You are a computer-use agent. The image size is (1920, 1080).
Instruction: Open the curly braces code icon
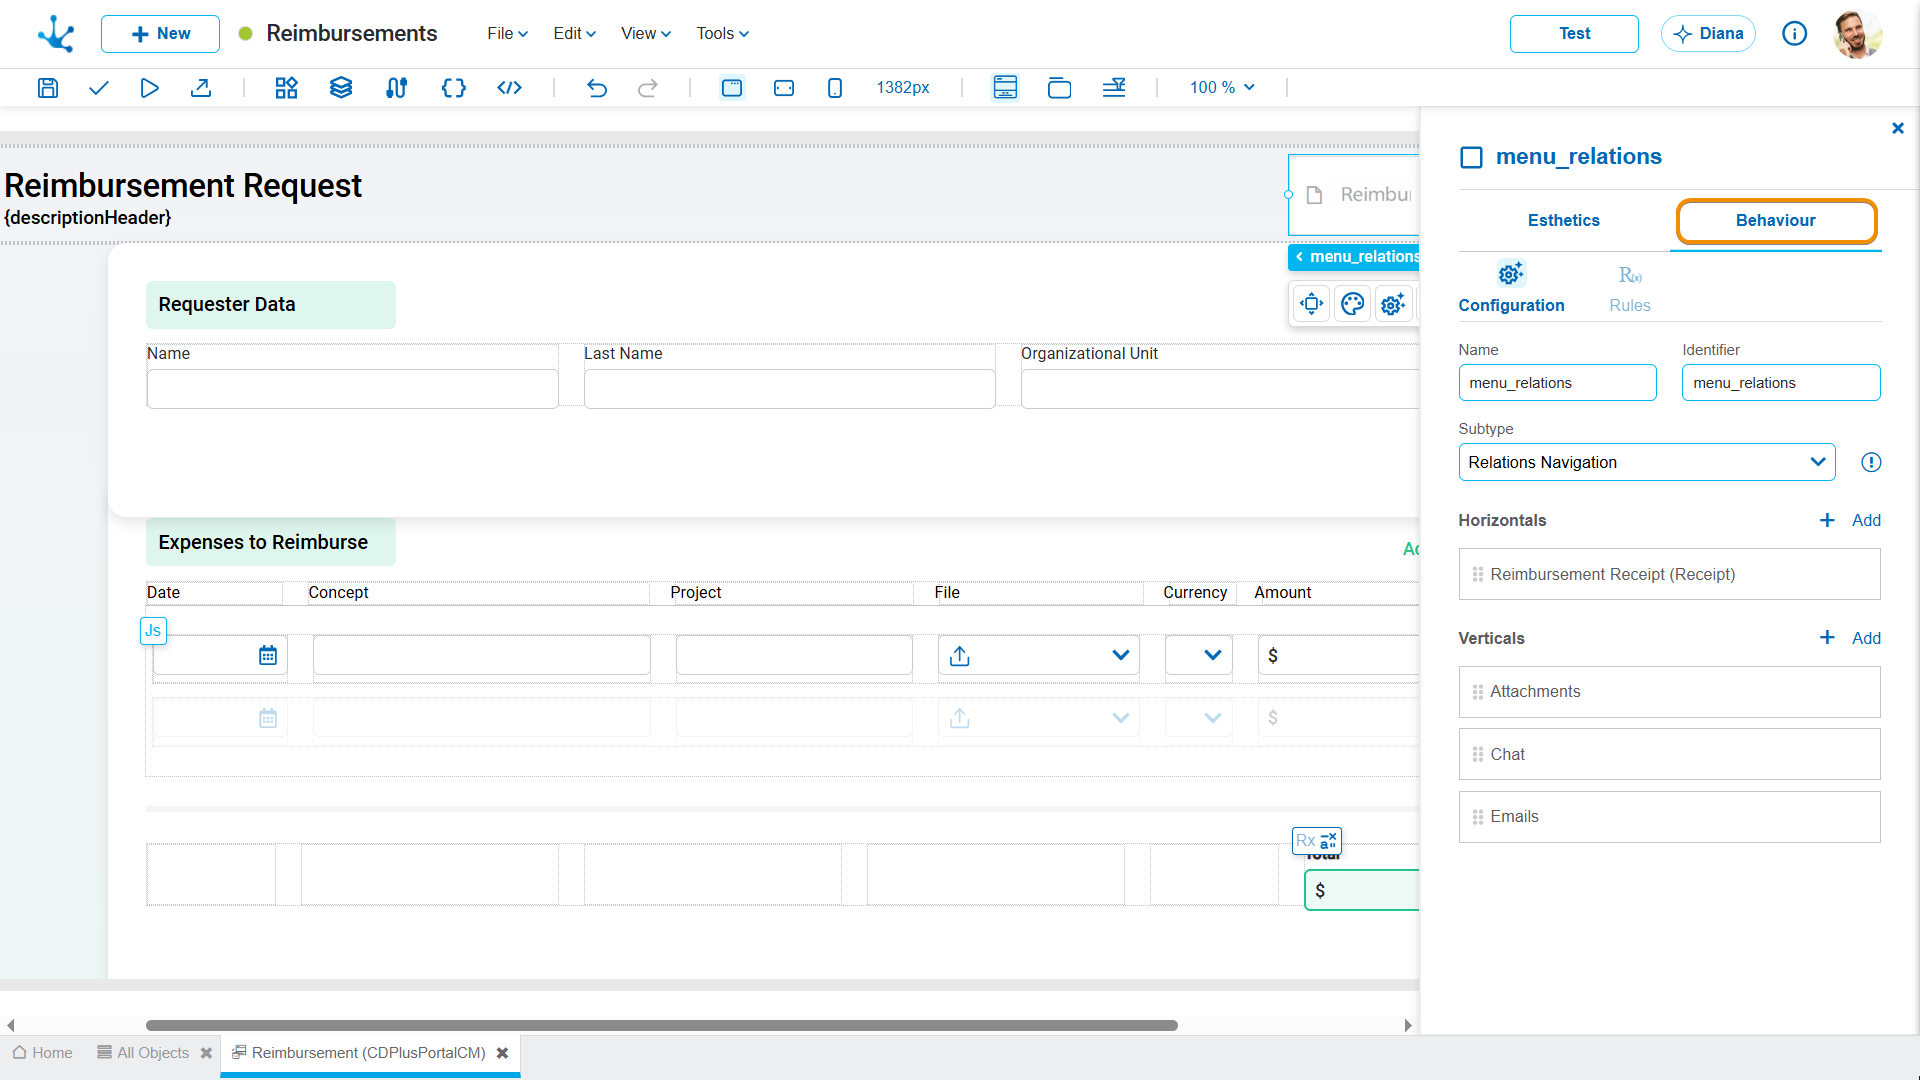tap(454, 88)
